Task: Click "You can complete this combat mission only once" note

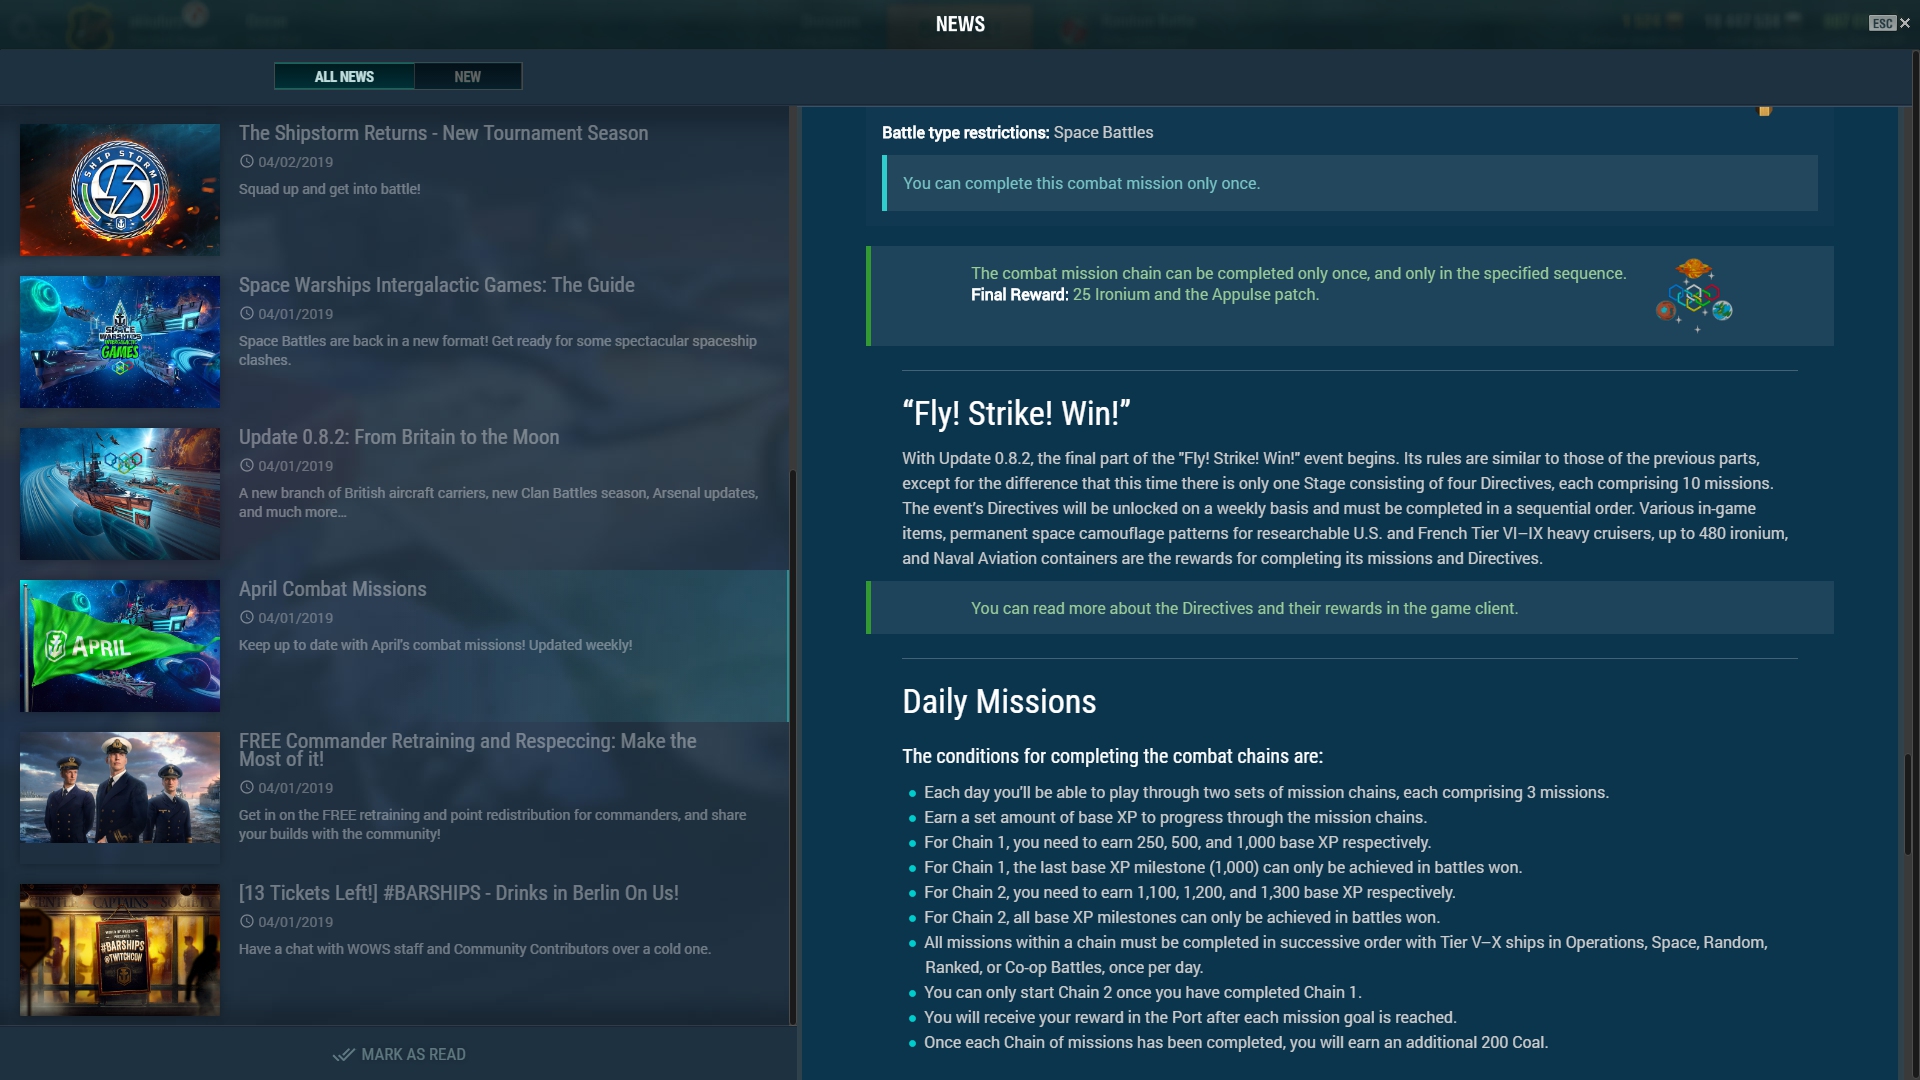Action: 1350,183
